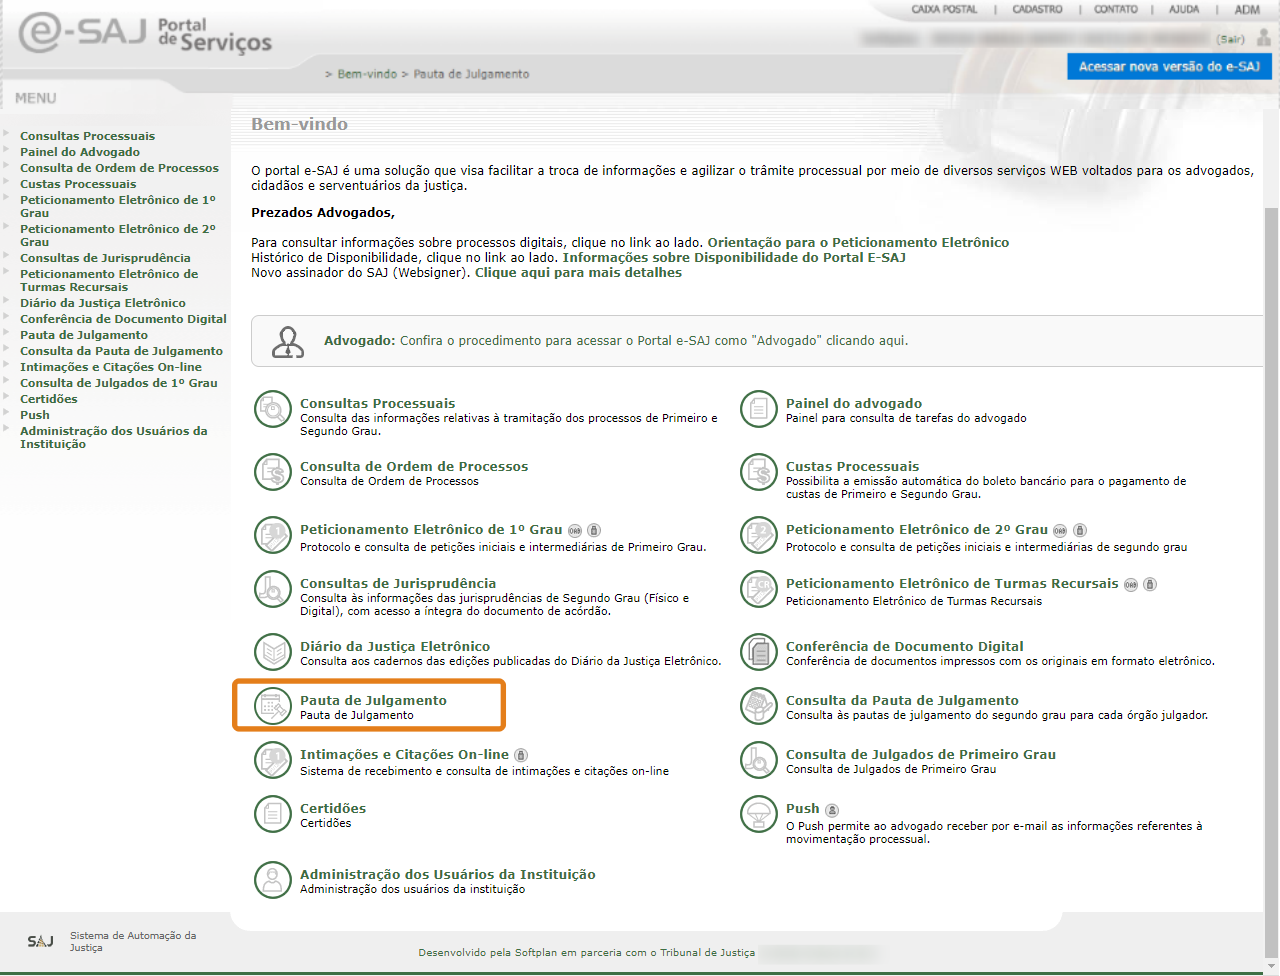Open the Intimações e Citações On-line icon
The image size is (1280, 976).
pyautogui.click(x=272, y=760)
